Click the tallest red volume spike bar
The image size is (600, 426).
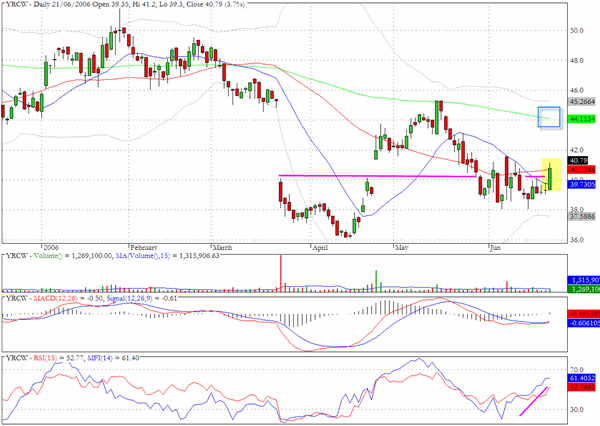coord(281,273)
